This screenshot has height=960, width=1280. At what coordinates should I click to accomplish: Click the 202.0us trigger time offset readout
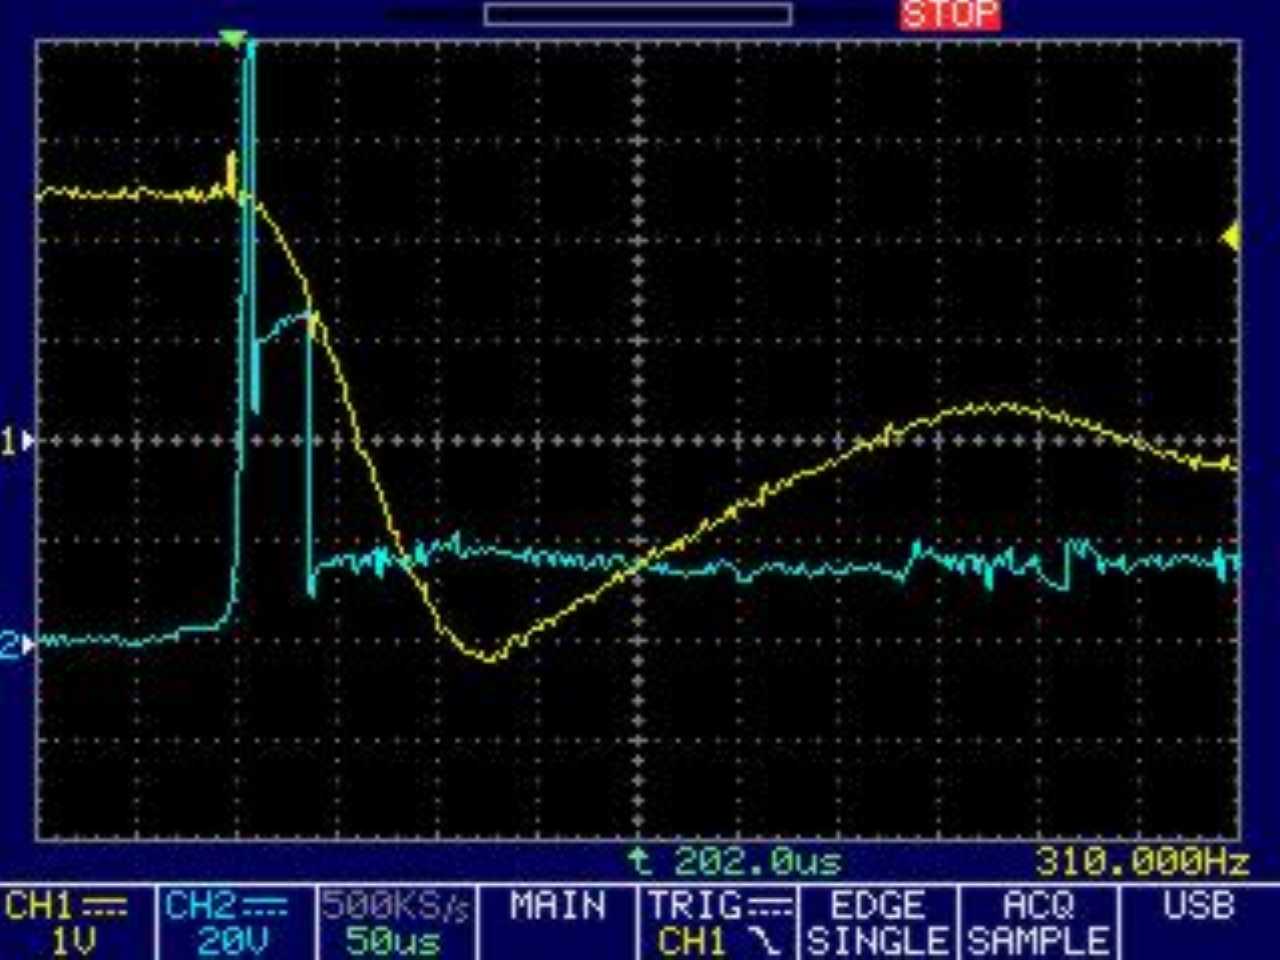(x=735, y=860)
